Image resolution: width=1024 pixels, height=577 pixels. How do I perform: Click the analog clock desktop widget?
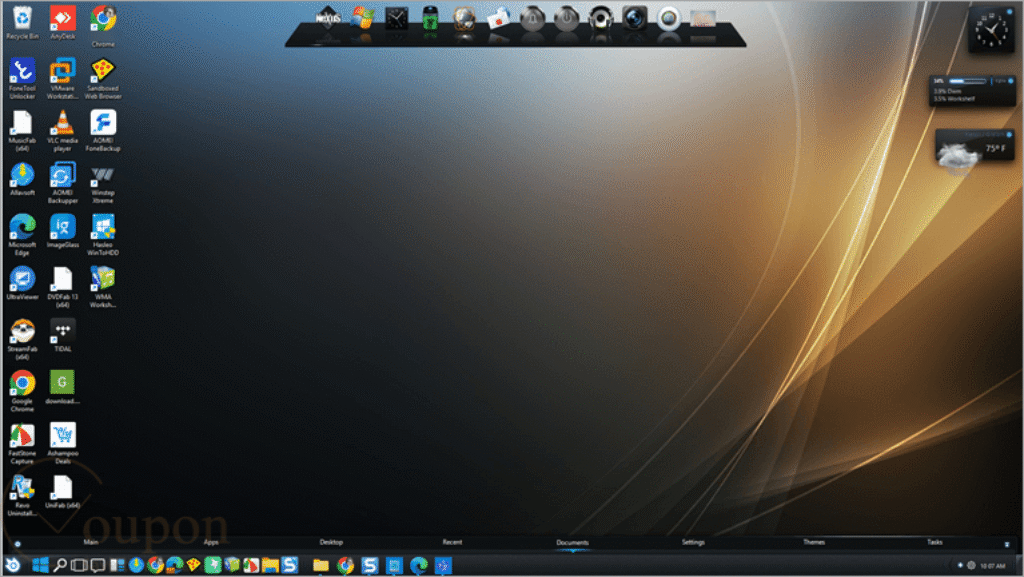[991, 29]
